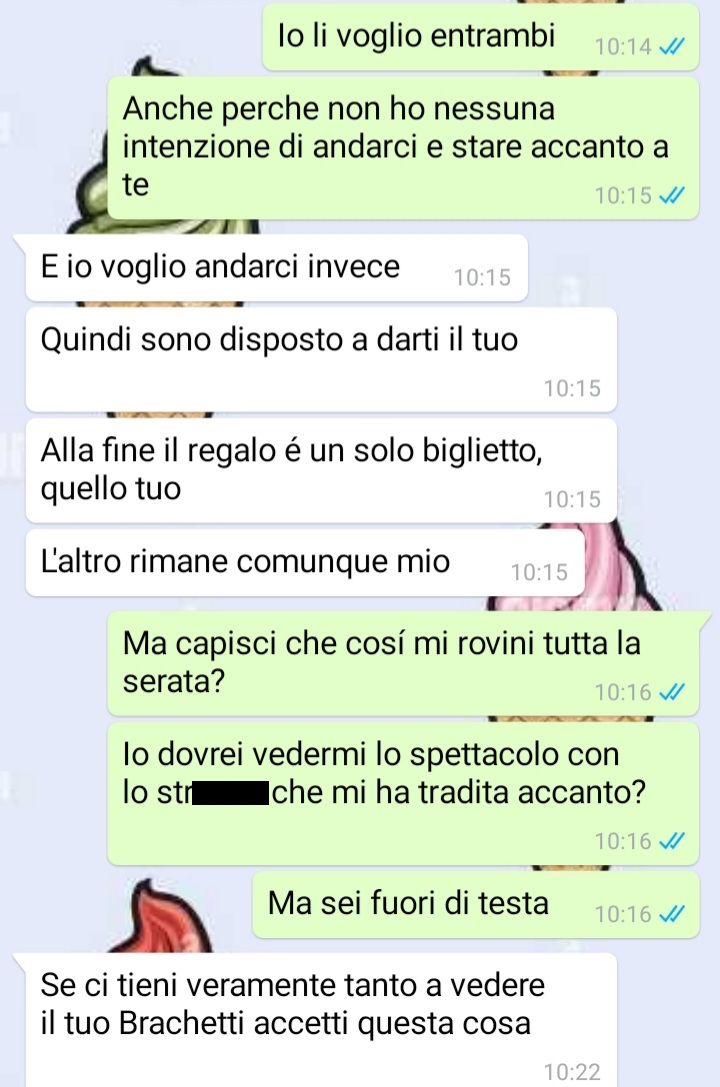The width and height of the screenshot is (720, 1087).
Task: Tap the bubble 'L'altro rimane comunque mio'
Action: tap(305, 562)
